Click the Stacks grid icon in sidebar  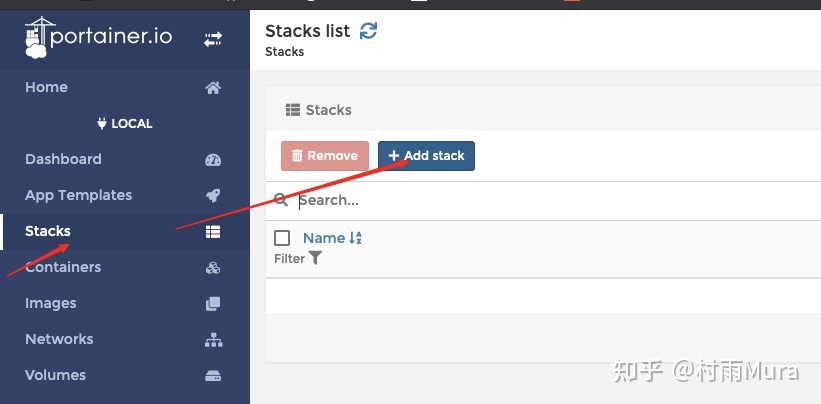point(213,231)
